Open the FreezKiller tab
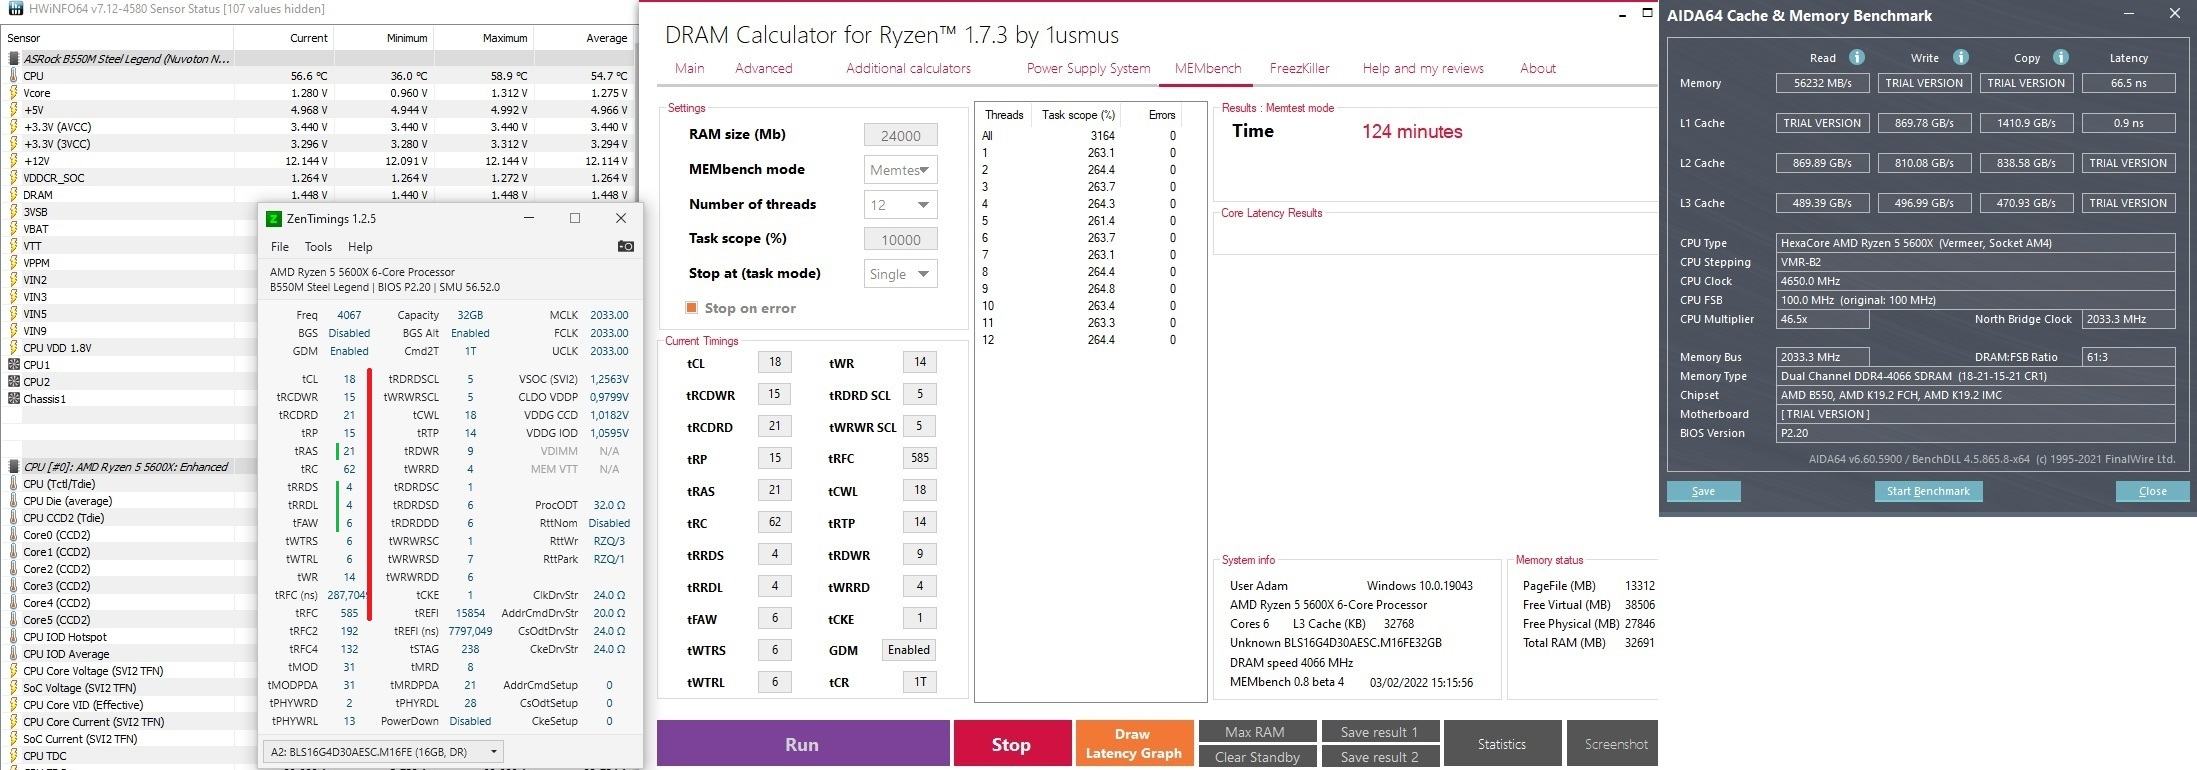The width and height of the screenshot is (2197, 770). [1299, 69]
